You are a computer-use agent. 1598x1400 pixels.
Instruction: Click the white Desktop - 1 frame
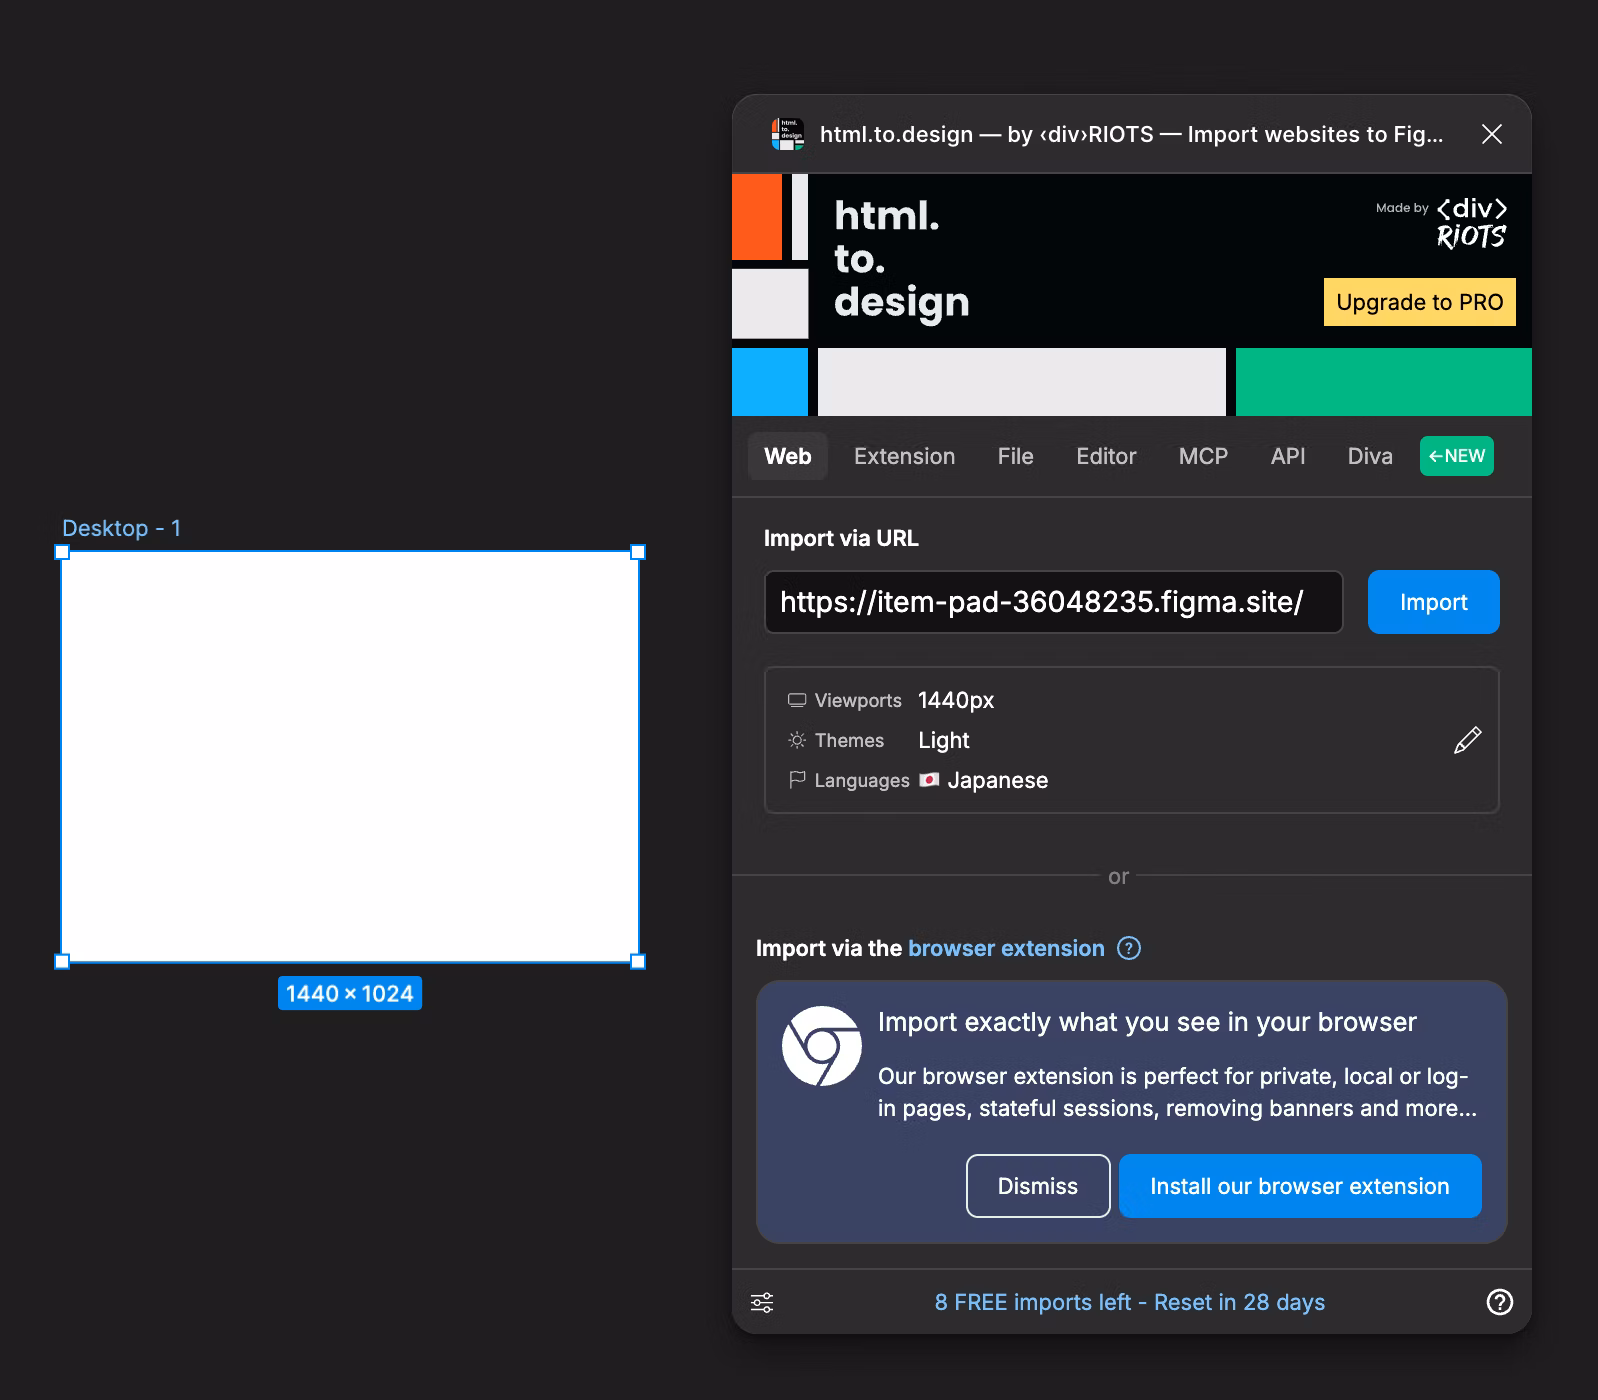pos(350,757)
